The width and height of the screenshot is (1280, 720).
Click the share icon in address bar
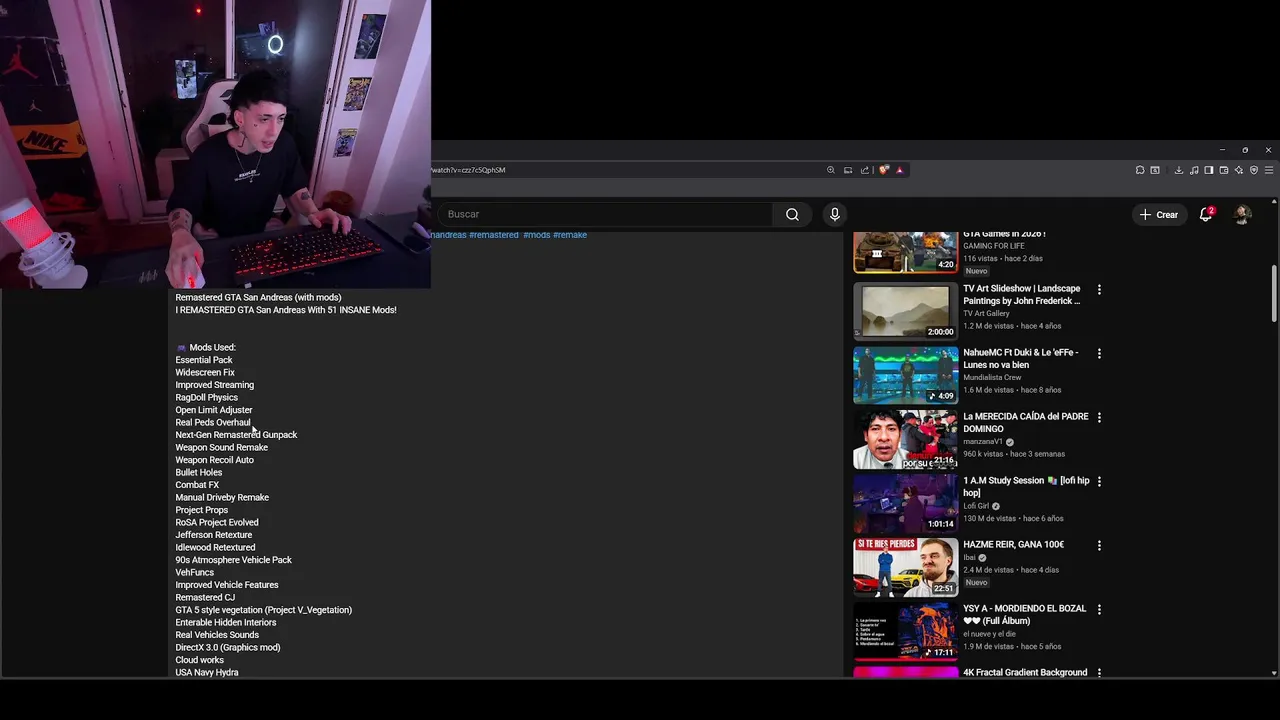pos(865,170)
